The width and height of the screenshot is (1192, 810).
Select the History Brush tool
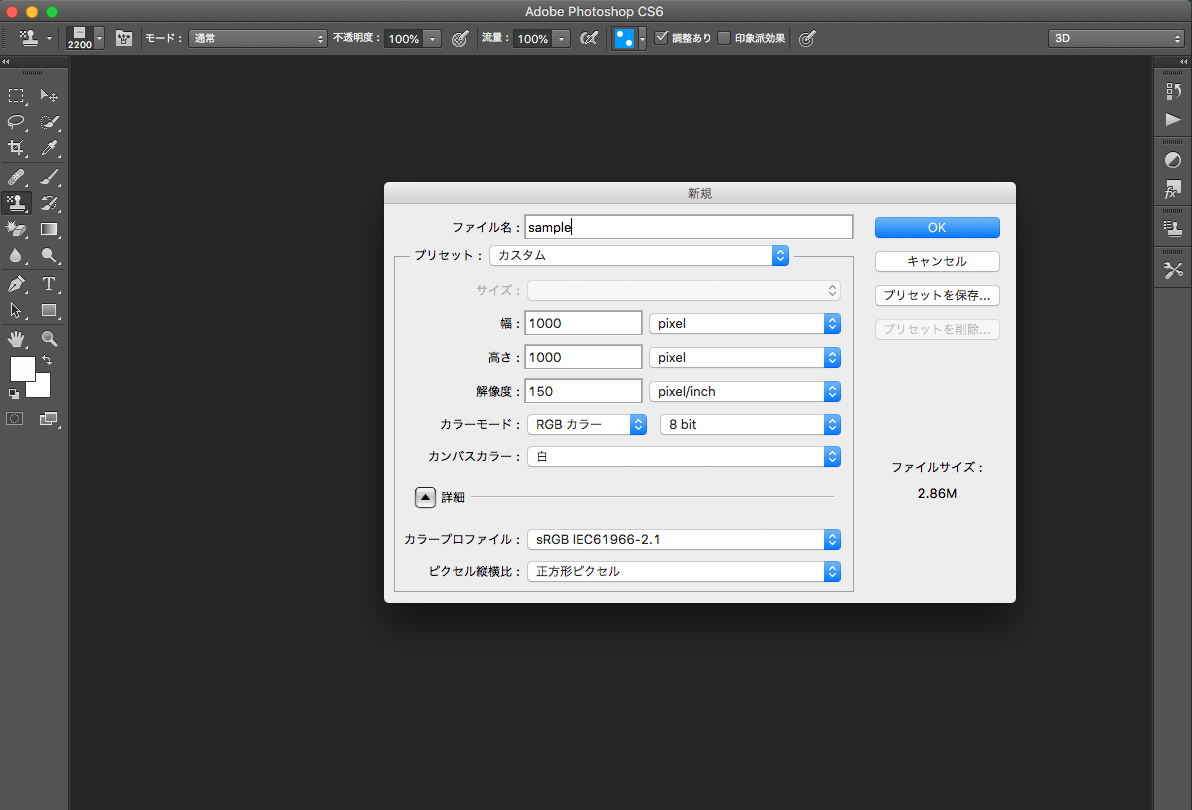49,203
